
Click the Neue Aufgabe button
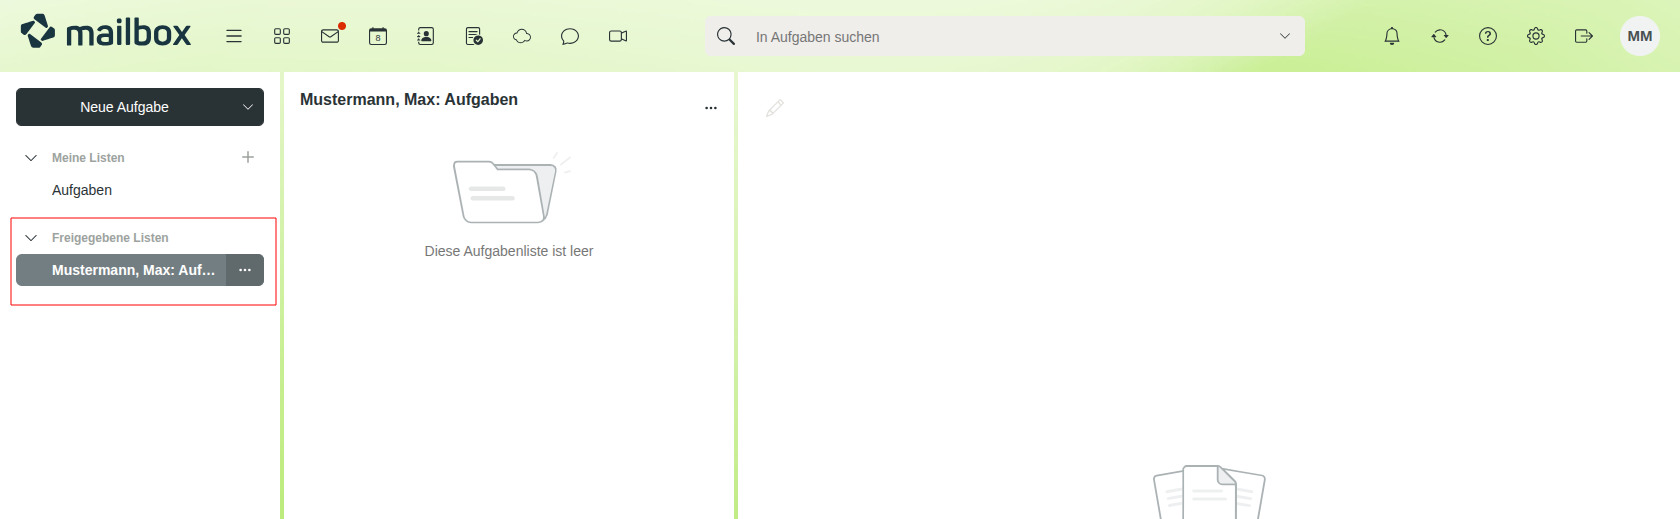125,107
